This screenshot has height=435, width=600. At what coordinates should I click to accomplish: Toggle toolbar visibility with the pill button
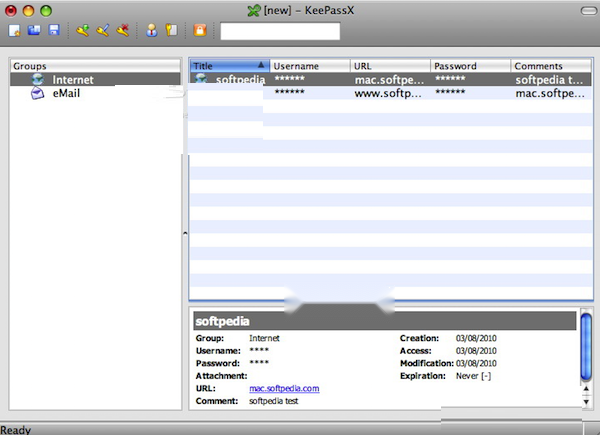point(589,11)
